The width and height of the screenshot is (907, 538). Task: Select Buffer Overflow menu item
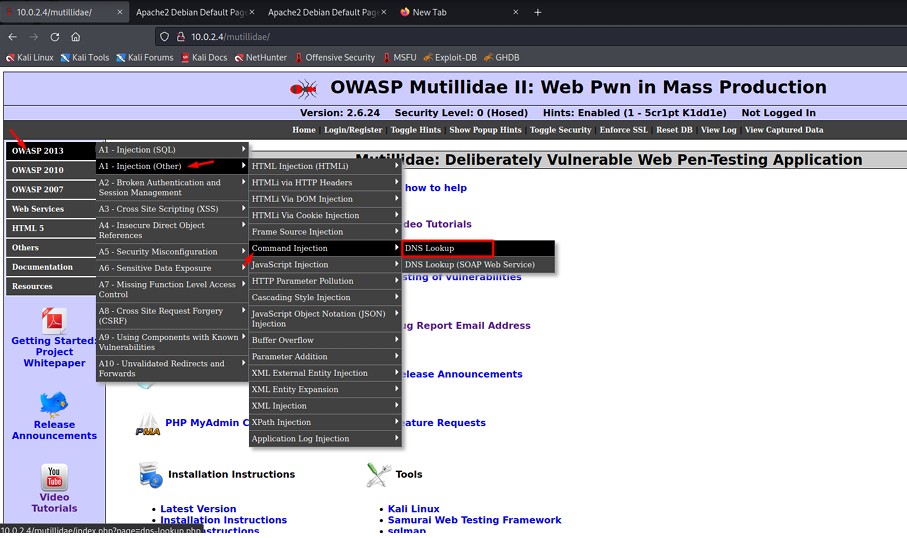[x=325, y=340]
